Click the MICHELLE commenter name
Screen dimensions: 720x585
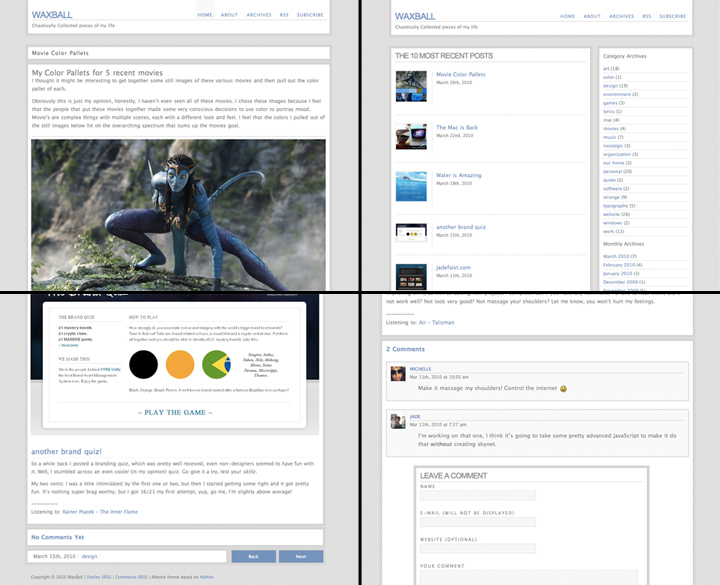[x=421, y=369]
